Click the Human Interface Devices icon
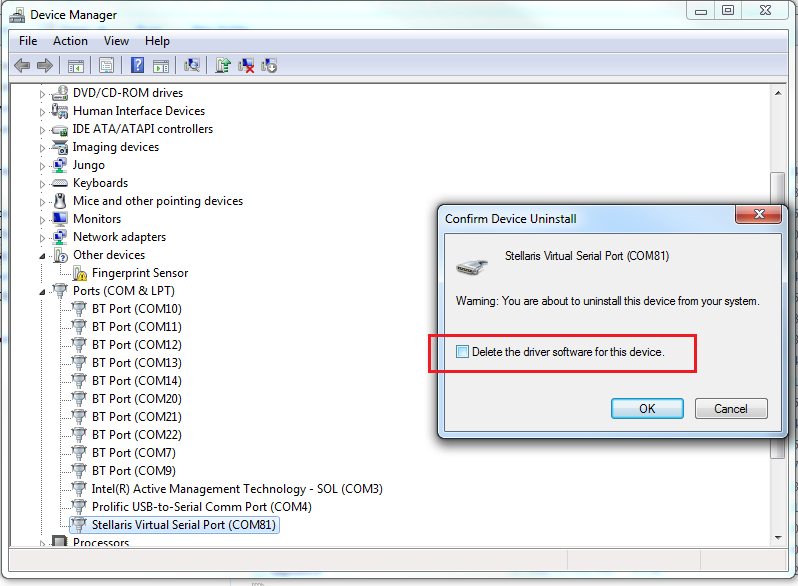This screenshot has width=798, height=586. pyautogui.click(x=60, y=110)
